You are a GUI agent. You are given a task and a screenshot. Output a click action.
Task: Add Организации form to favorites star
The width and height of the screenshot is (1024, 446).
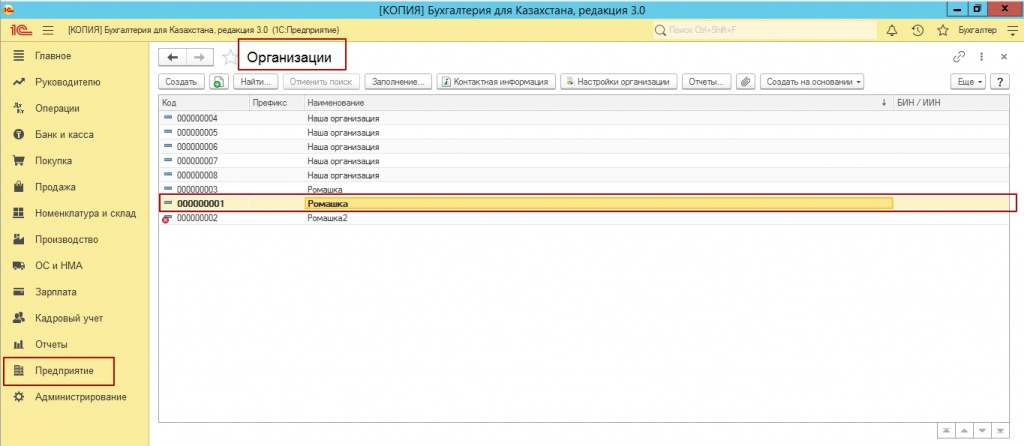click(x=229, y=57)
